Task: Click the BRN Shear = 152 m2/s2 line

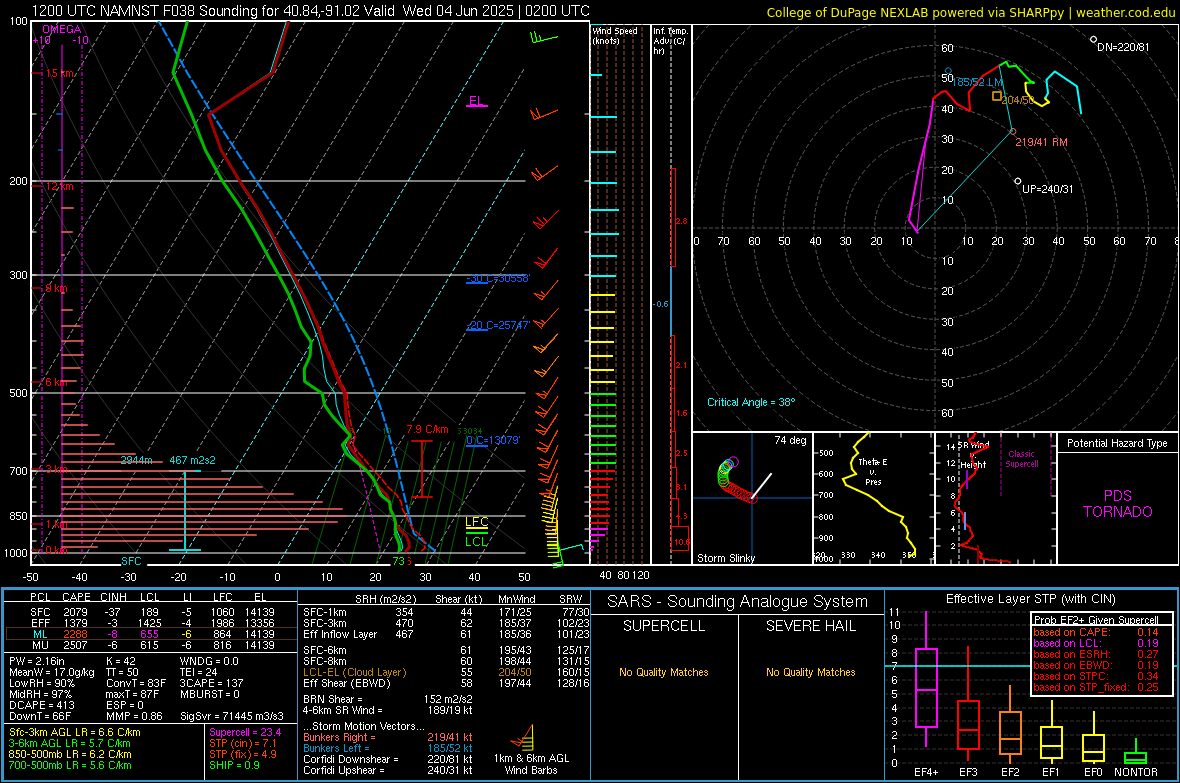Action: tap(387, 699)
